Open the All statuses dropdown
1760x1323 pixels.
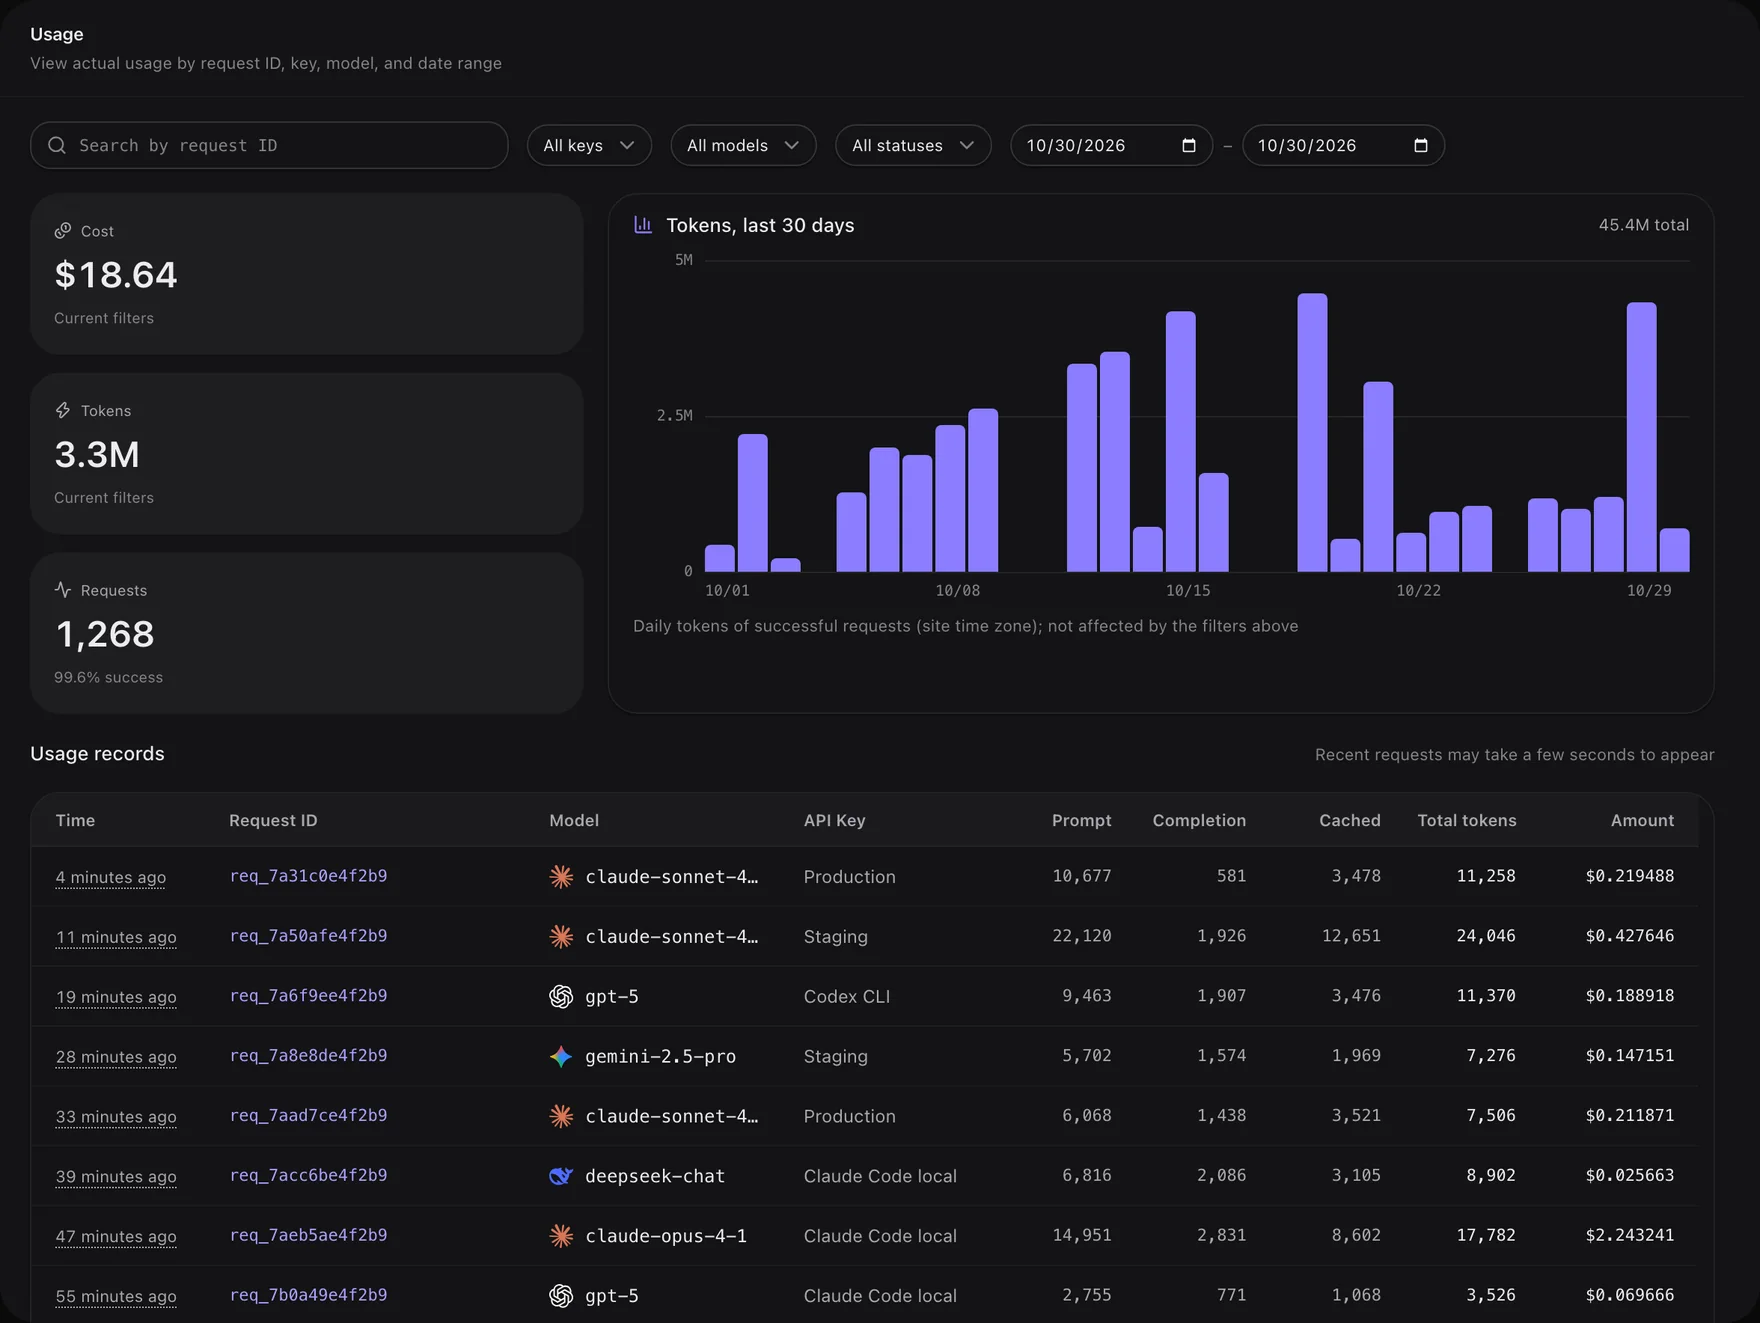[913, 145]
